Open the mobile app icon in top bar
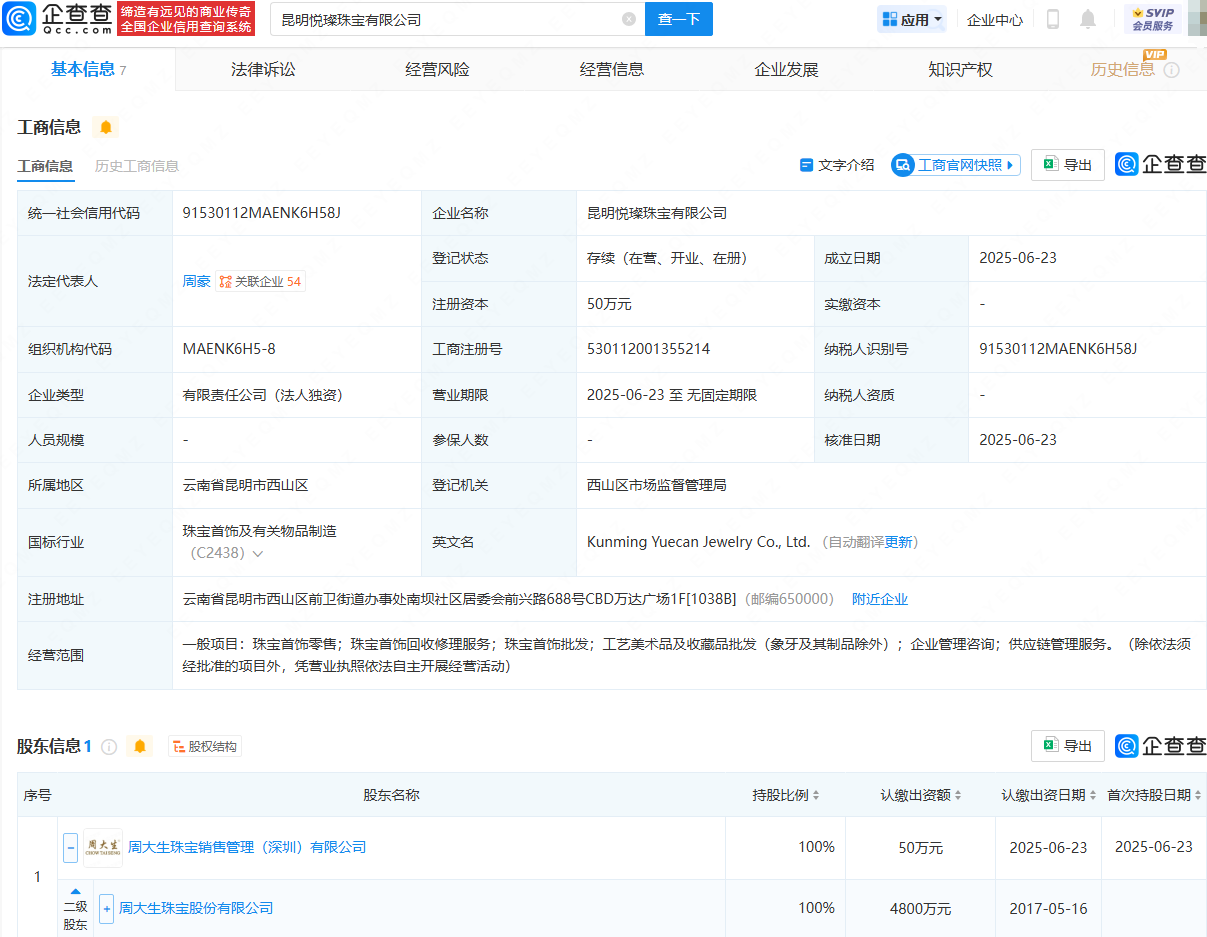Viewport: 1207px width, 937px height. (1052, 18)
